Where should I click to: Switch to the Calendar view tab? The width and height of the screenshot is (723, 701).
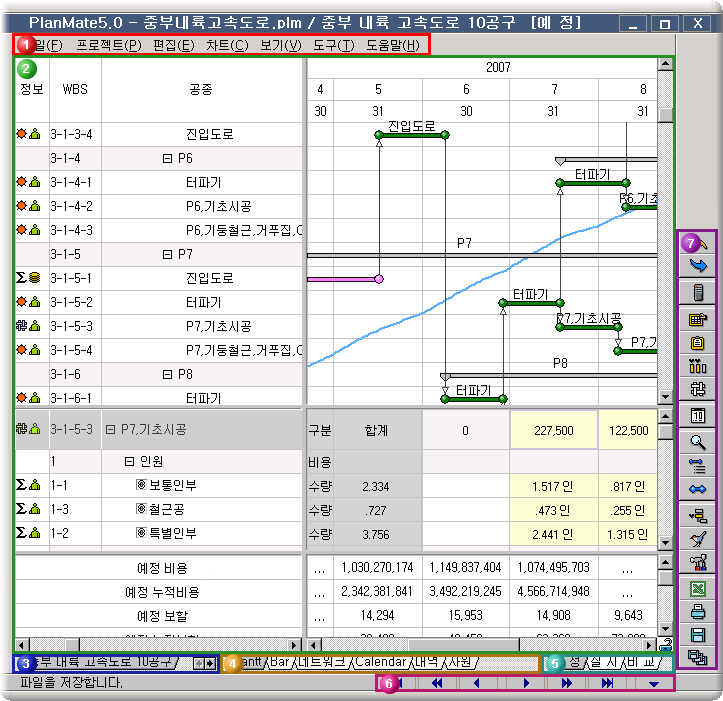click(x=380, y=662)
